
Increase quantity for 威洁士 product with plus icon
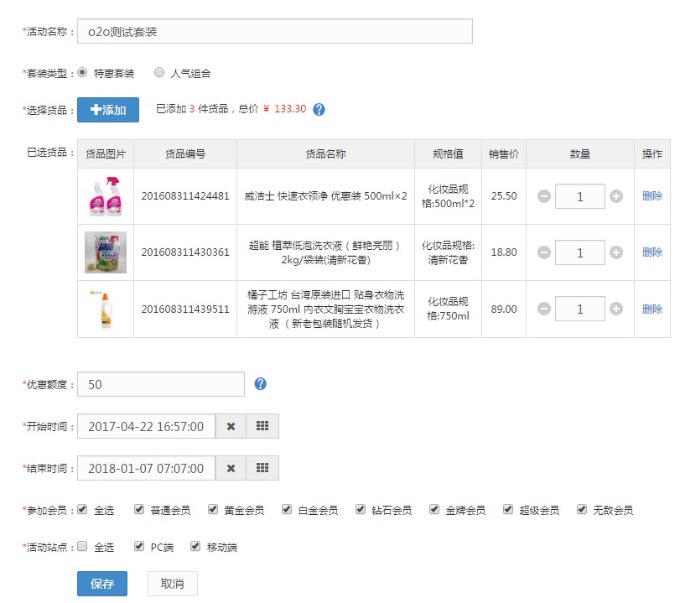[x=616, y=196]
